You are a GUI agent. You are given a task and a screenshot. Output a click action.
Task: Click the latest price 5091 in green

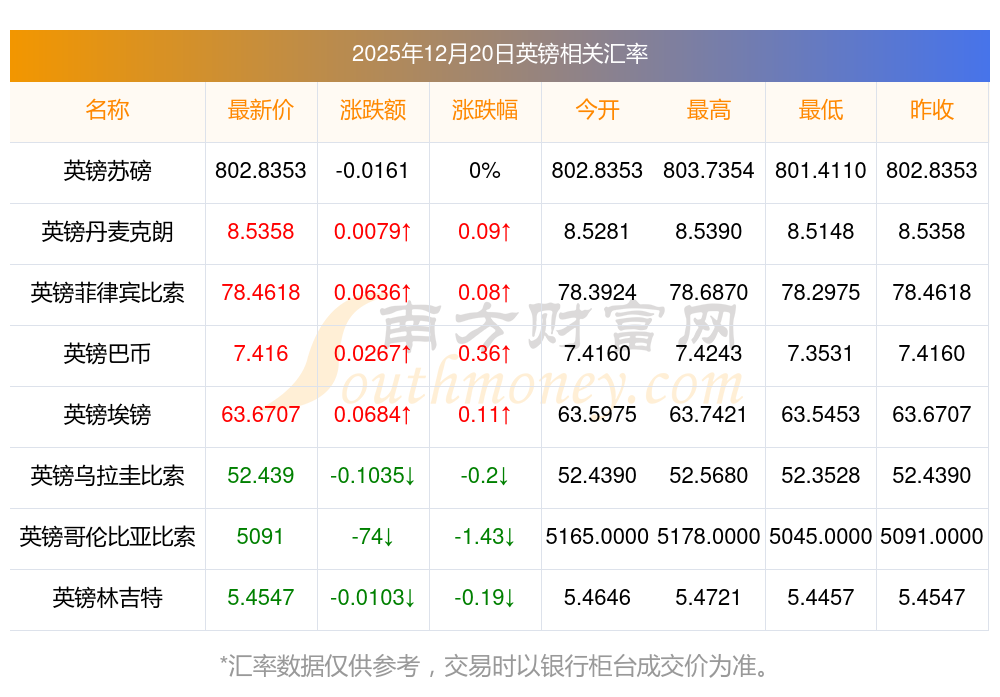(x=260, y=537)
